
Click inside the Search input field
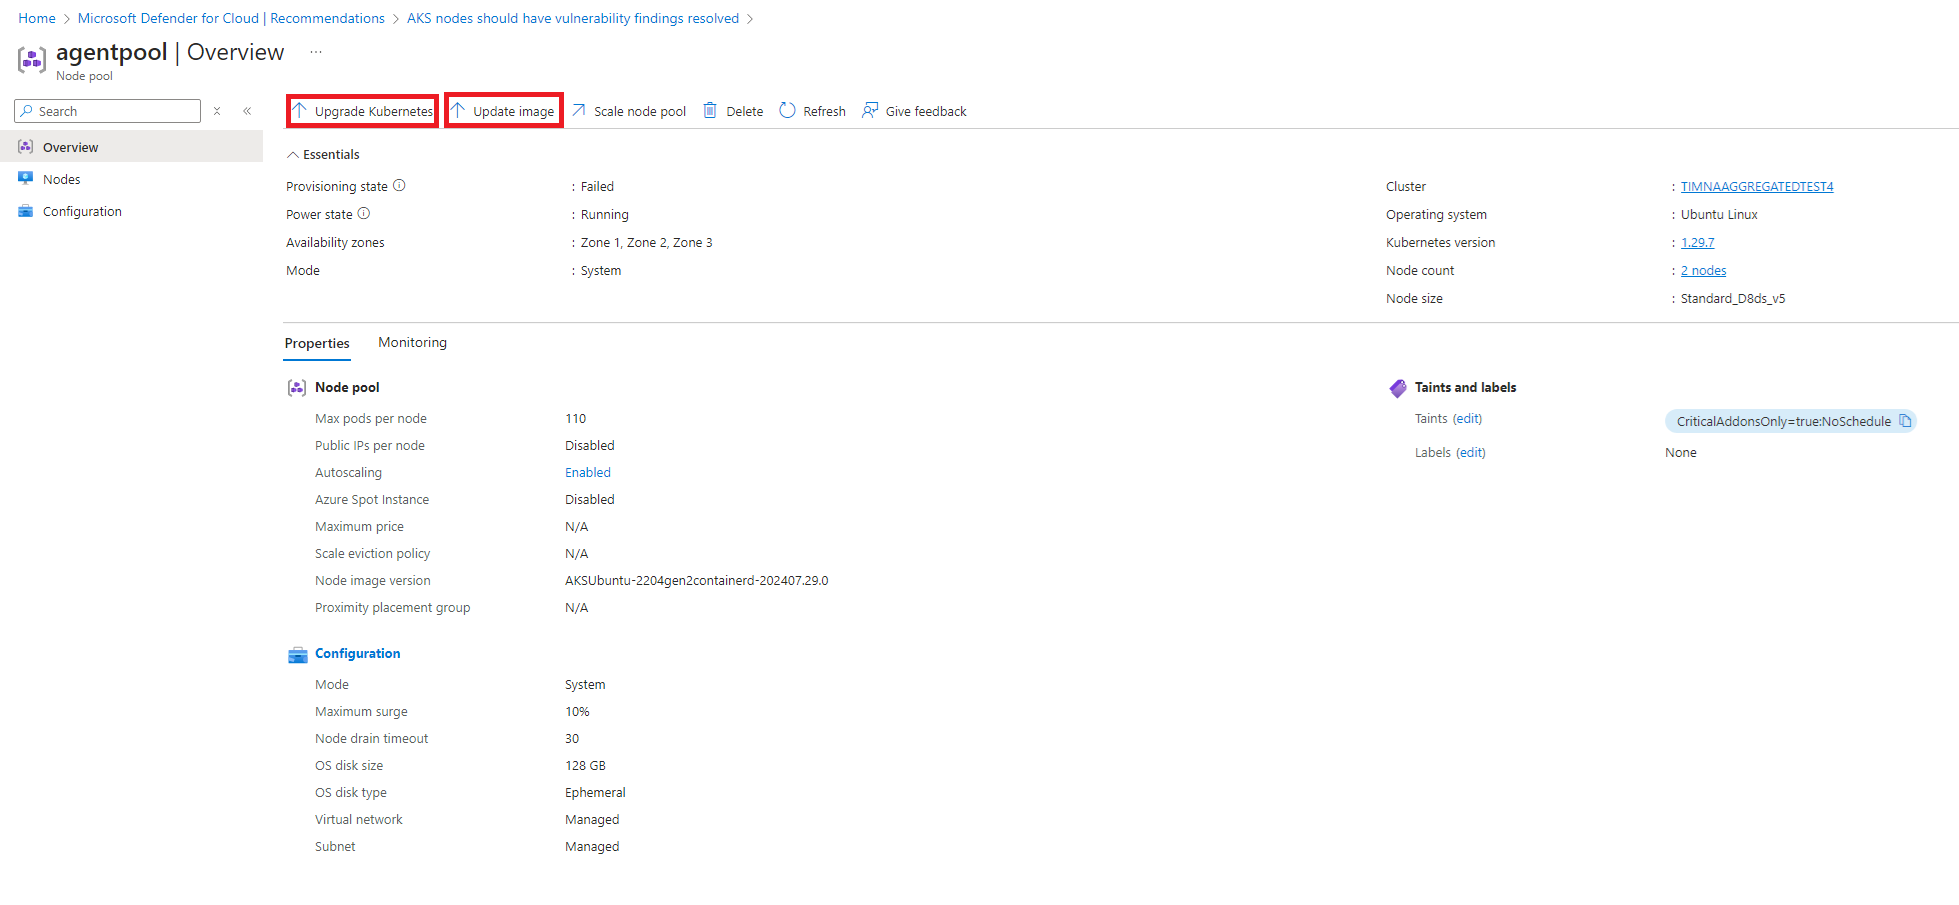pos(108,111)
